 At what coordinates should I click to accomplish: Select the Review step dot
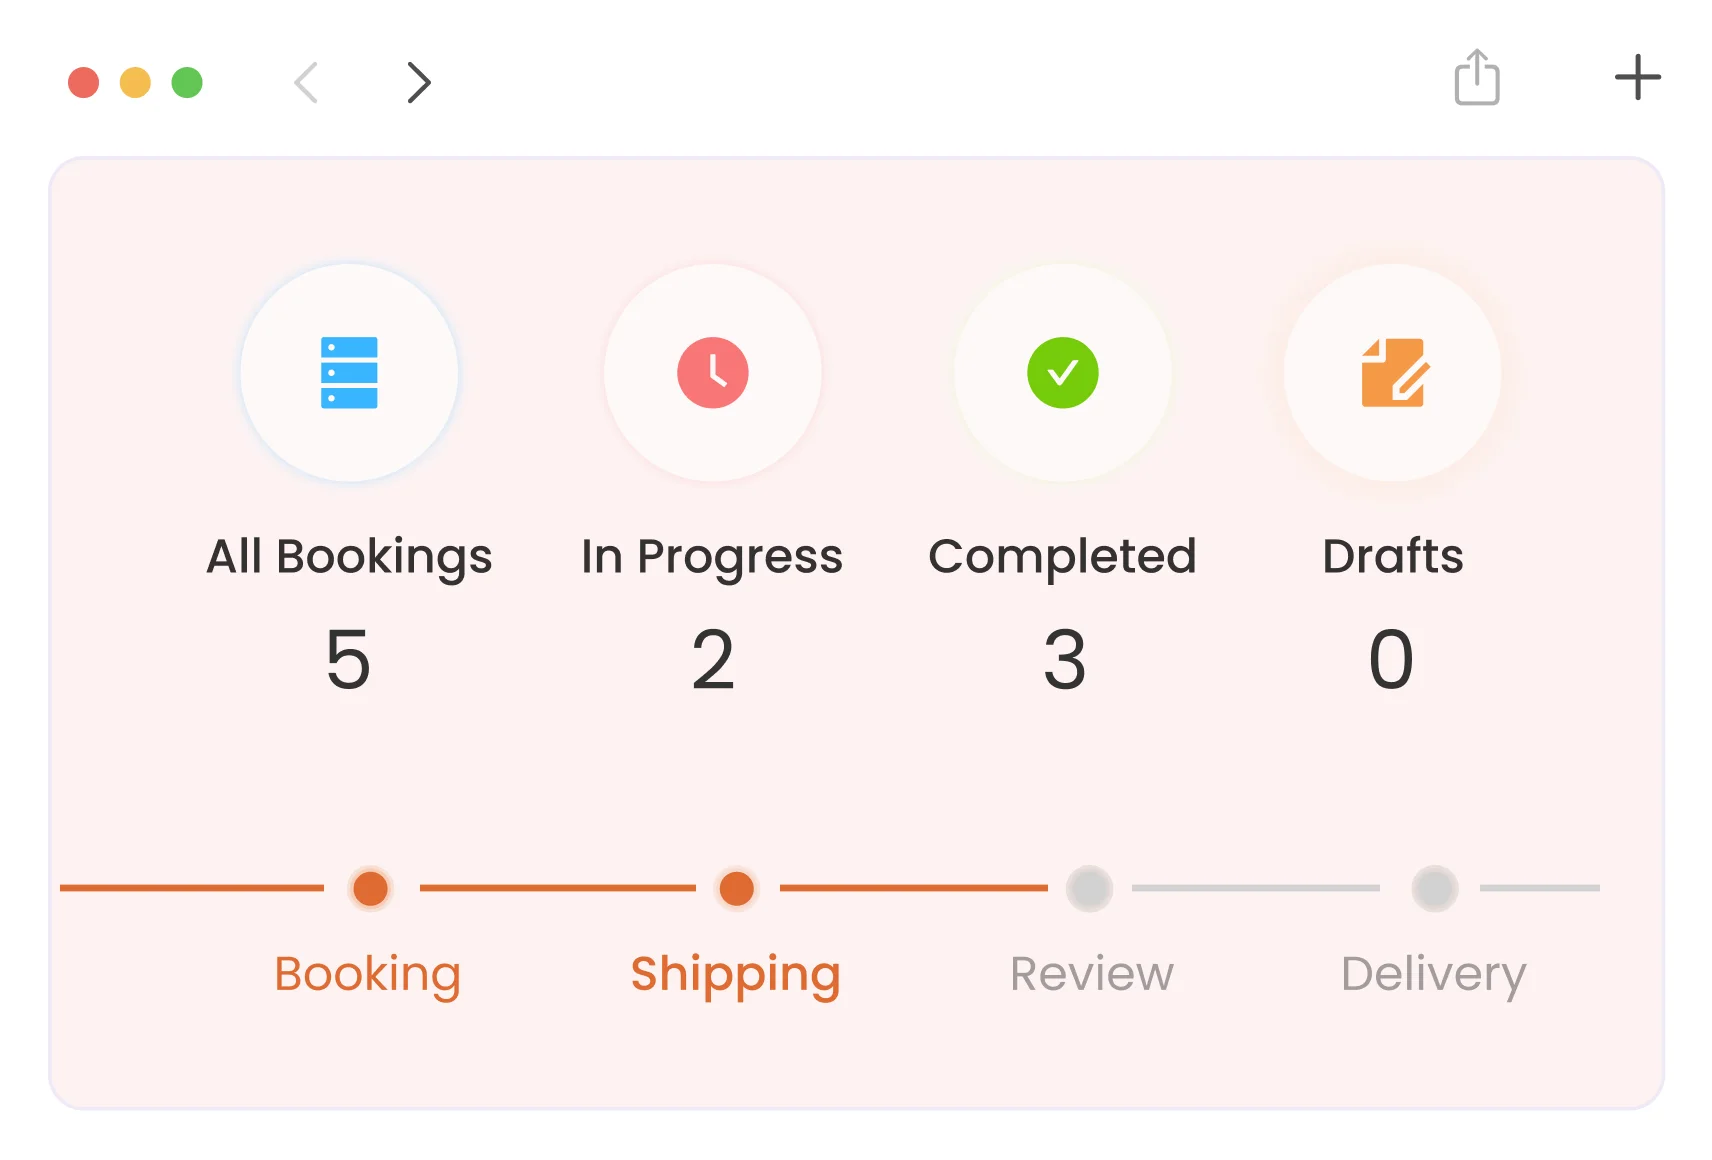(1089, 888)
